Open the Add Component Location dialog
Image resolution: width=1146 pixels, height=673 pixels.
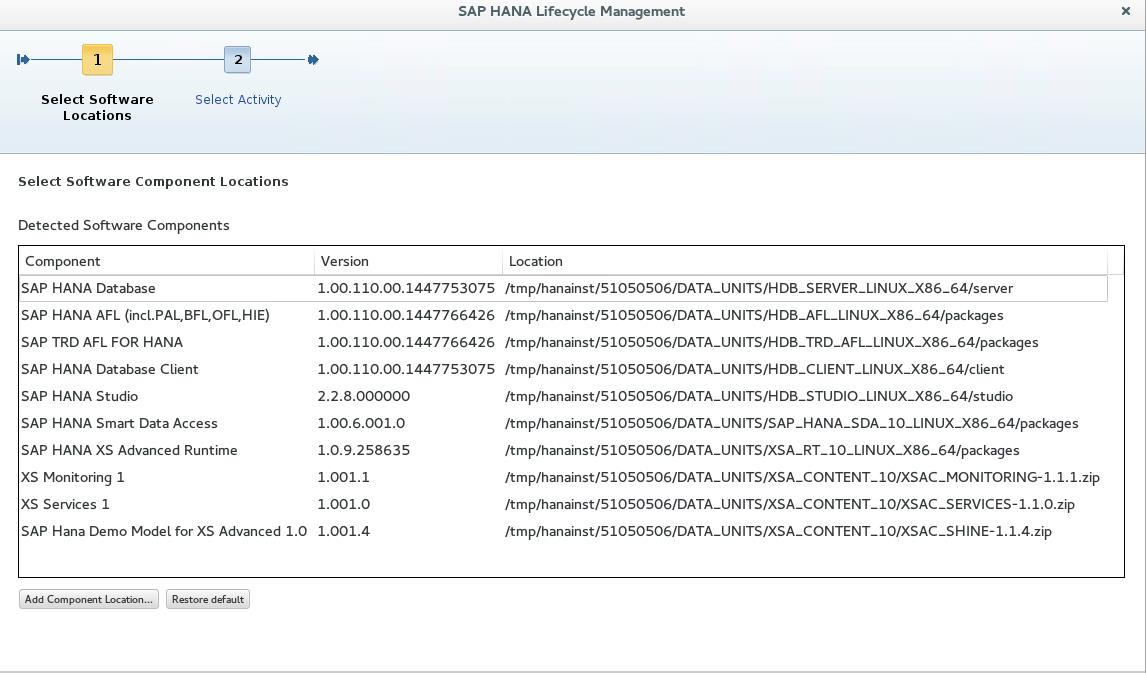[87, 599]
